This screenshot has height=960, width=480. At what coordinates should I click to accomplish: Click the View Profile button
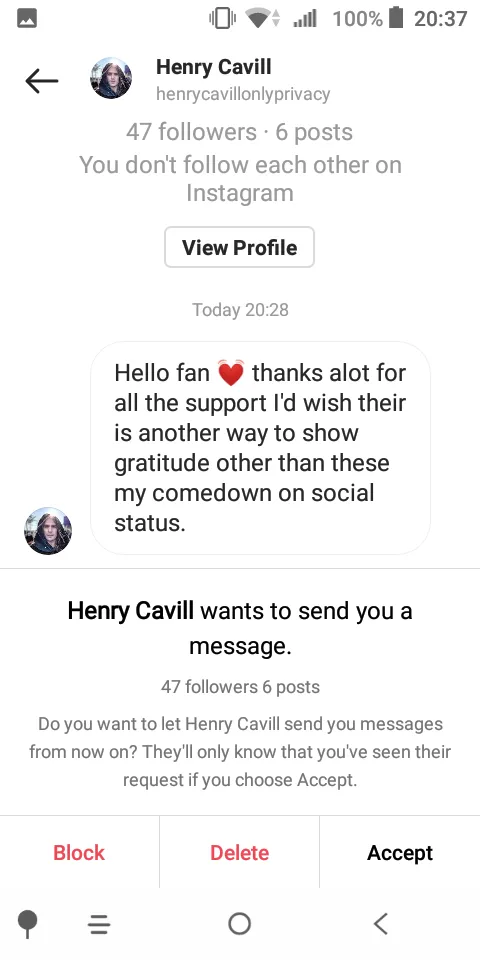tap(239, 247)
